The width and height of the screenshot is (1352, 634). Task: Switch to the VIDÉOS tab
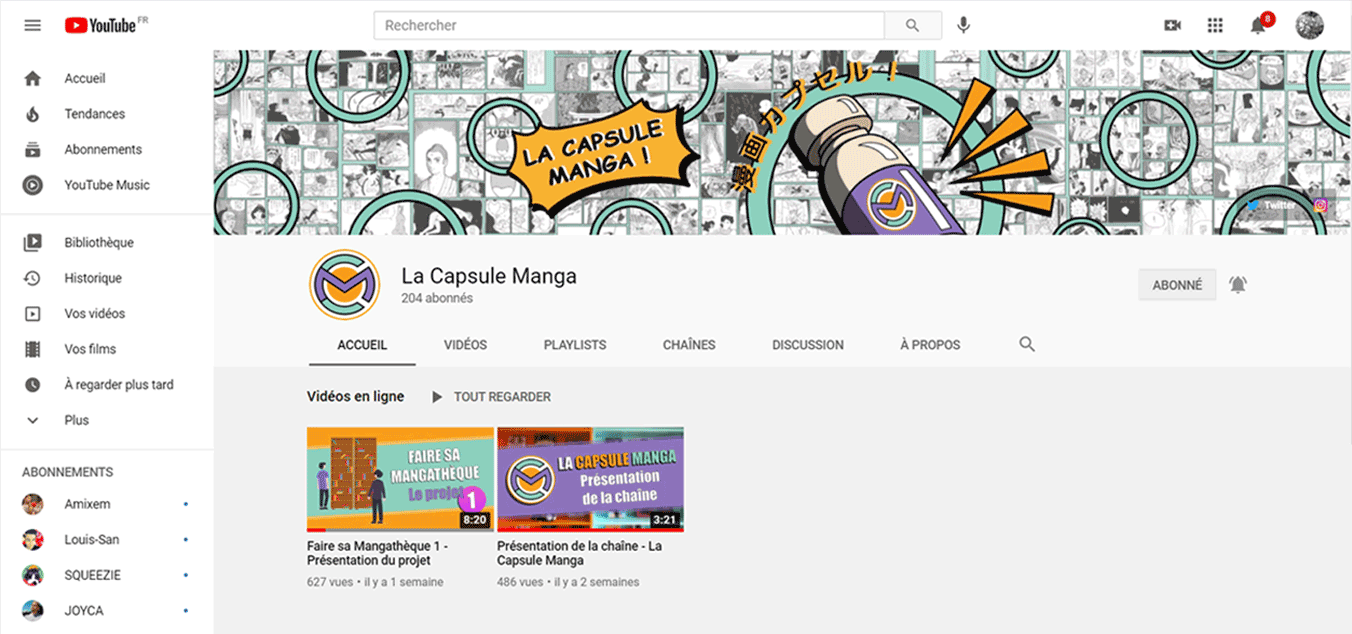465,344
